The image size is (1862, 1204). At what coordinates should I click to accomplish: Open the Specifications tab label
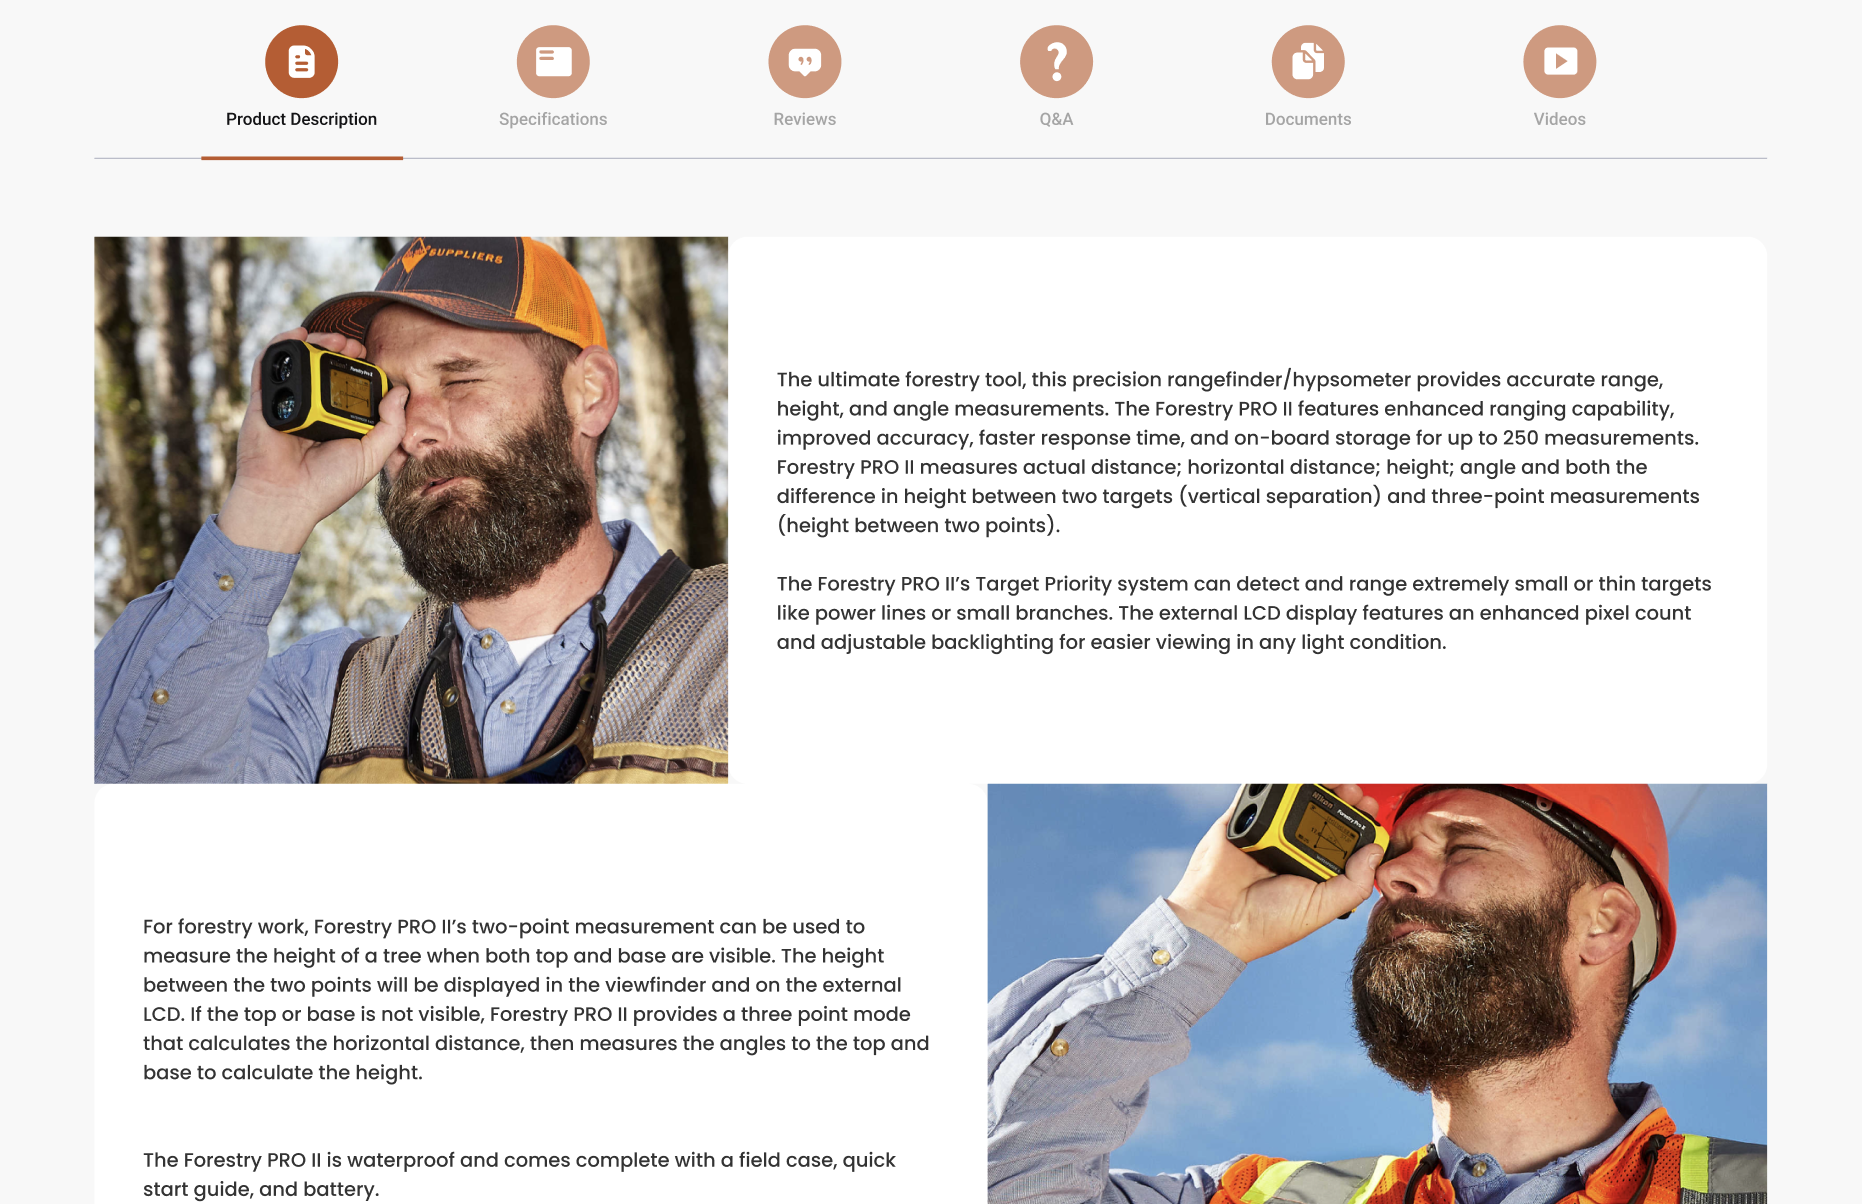point(553,119)
